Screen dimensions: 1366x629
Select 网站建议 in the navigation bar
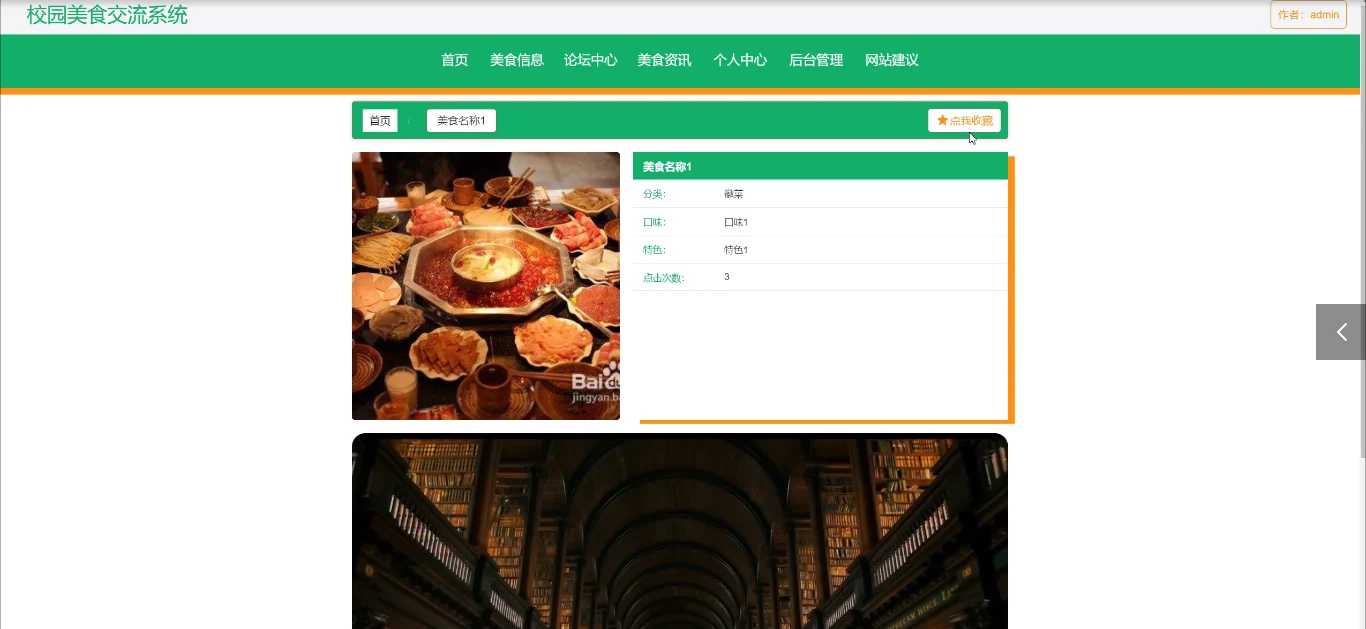tap(892, 60)
